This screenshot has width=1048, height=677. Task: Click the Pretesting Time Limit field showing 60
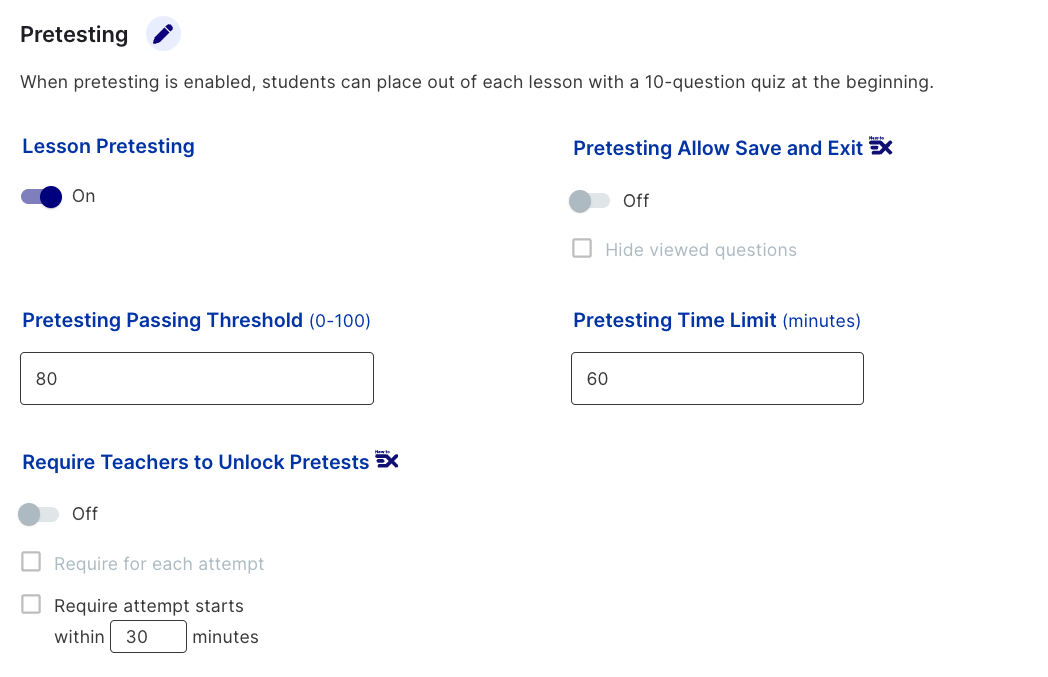716,378
